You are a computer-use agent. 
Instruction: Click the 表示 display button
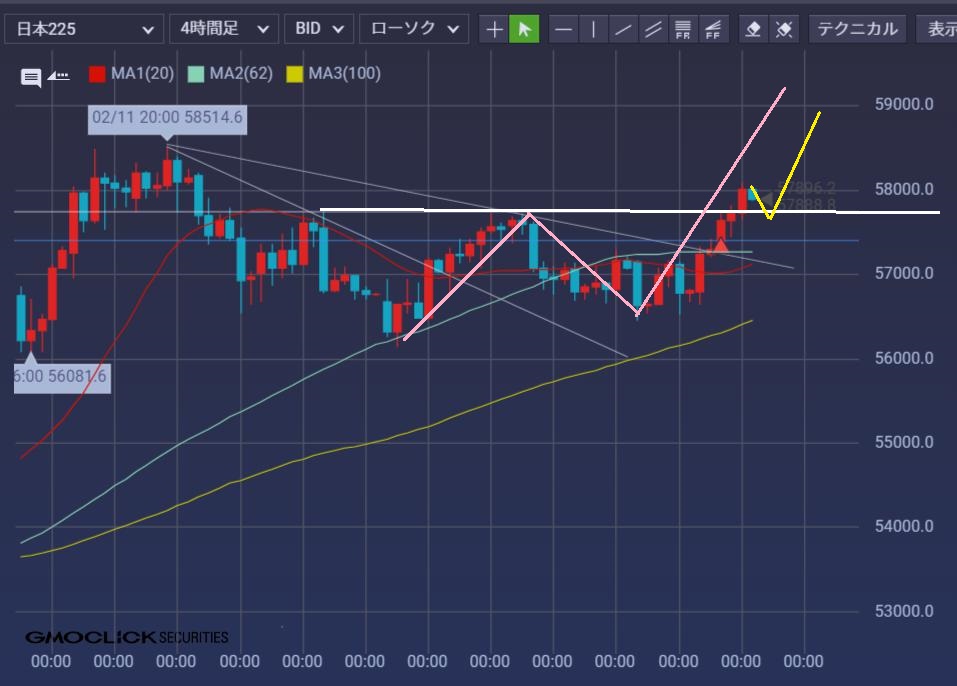point(940,28)
